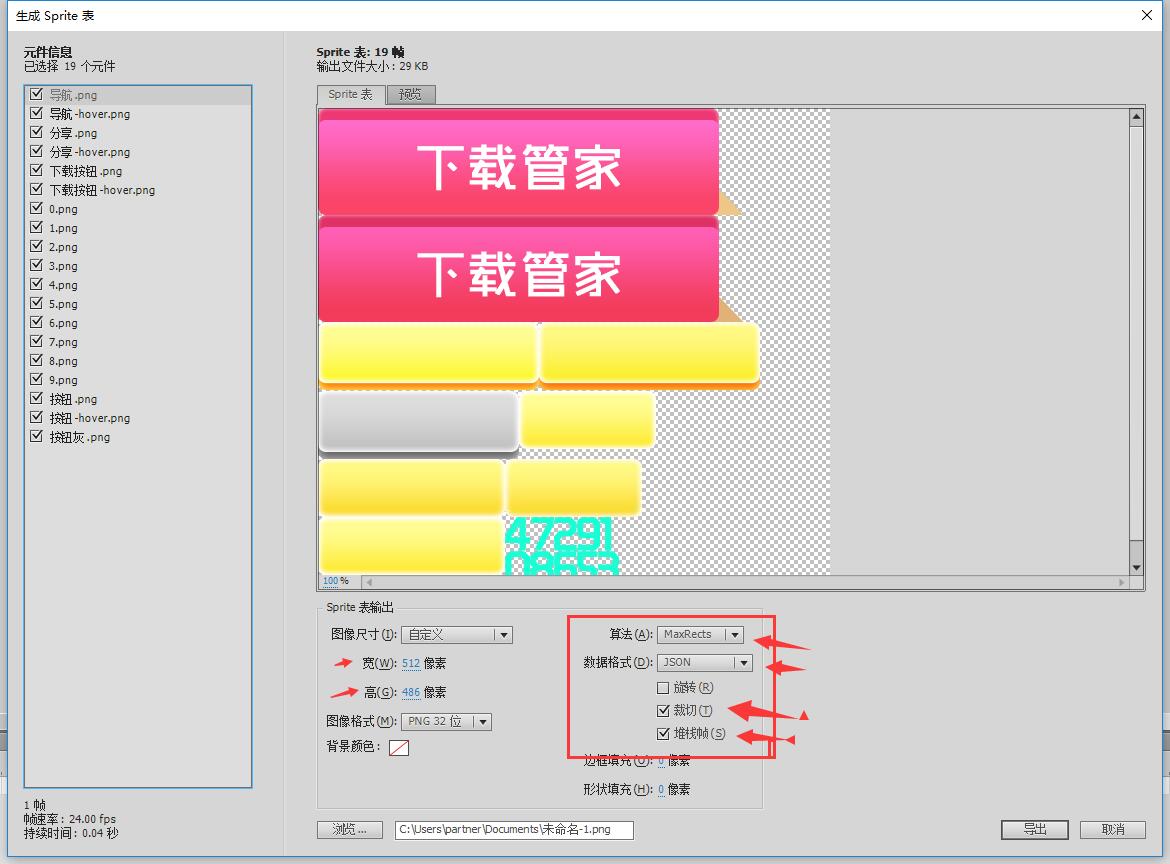Toggle the 下载按钮.png checkbox

point(36,170)
